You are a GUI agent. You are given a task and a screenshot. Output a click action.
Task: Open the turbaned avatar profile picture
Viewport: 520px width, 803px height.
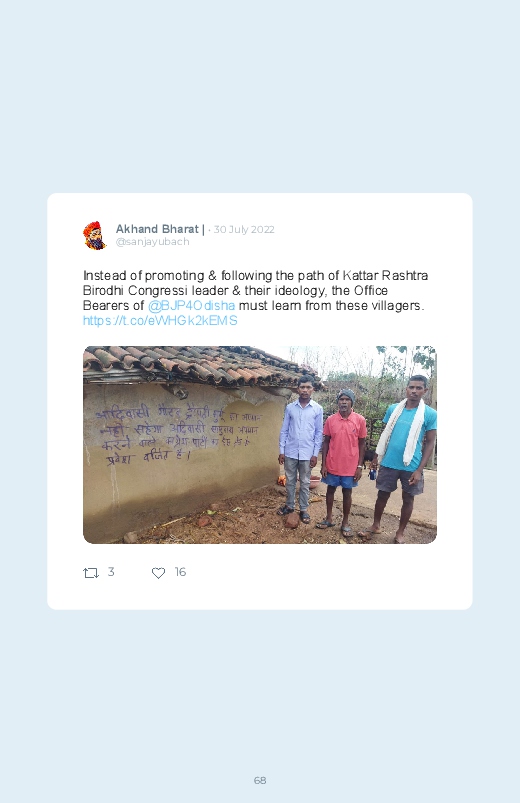(x=95, y=235)
